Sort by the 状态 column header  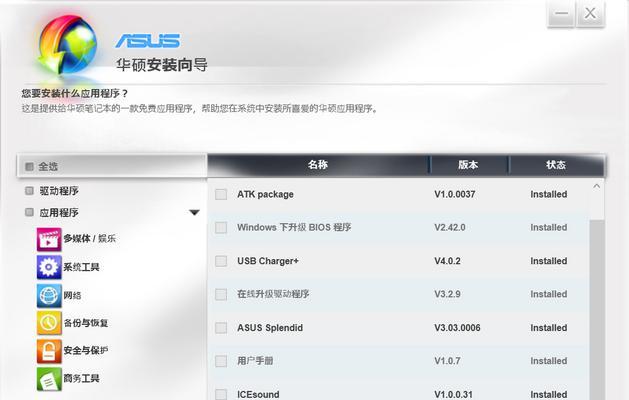coord(556,164)
